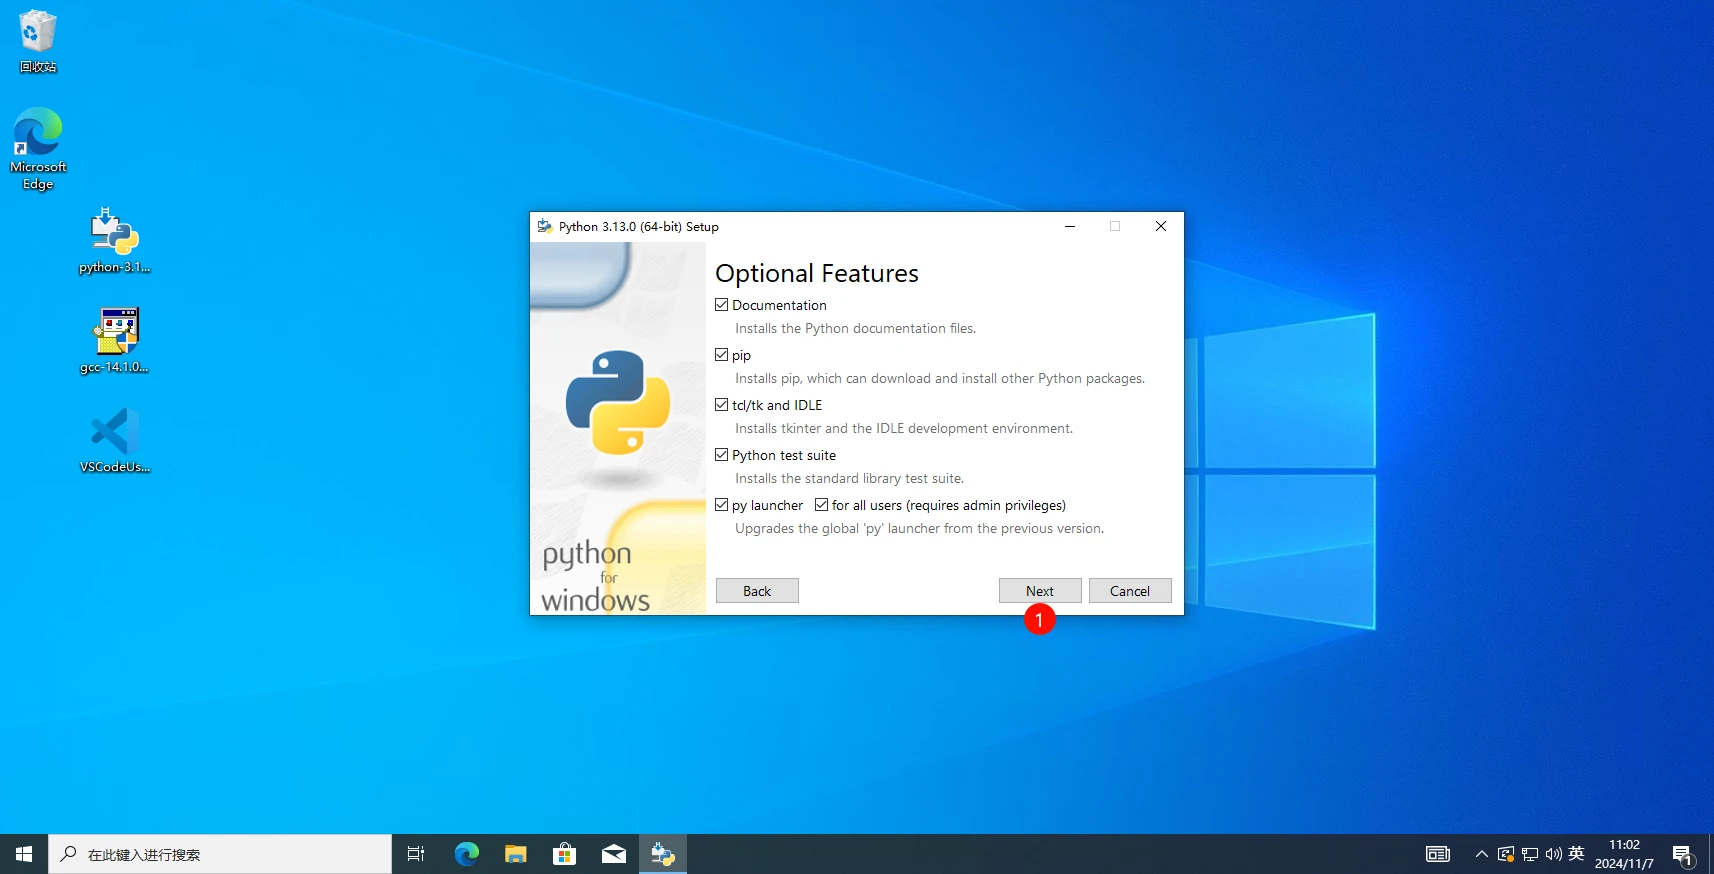Select the gcc-14.1.0 installer desktop icon
This screenshot has height=874, width=1714.
(115, 340)
